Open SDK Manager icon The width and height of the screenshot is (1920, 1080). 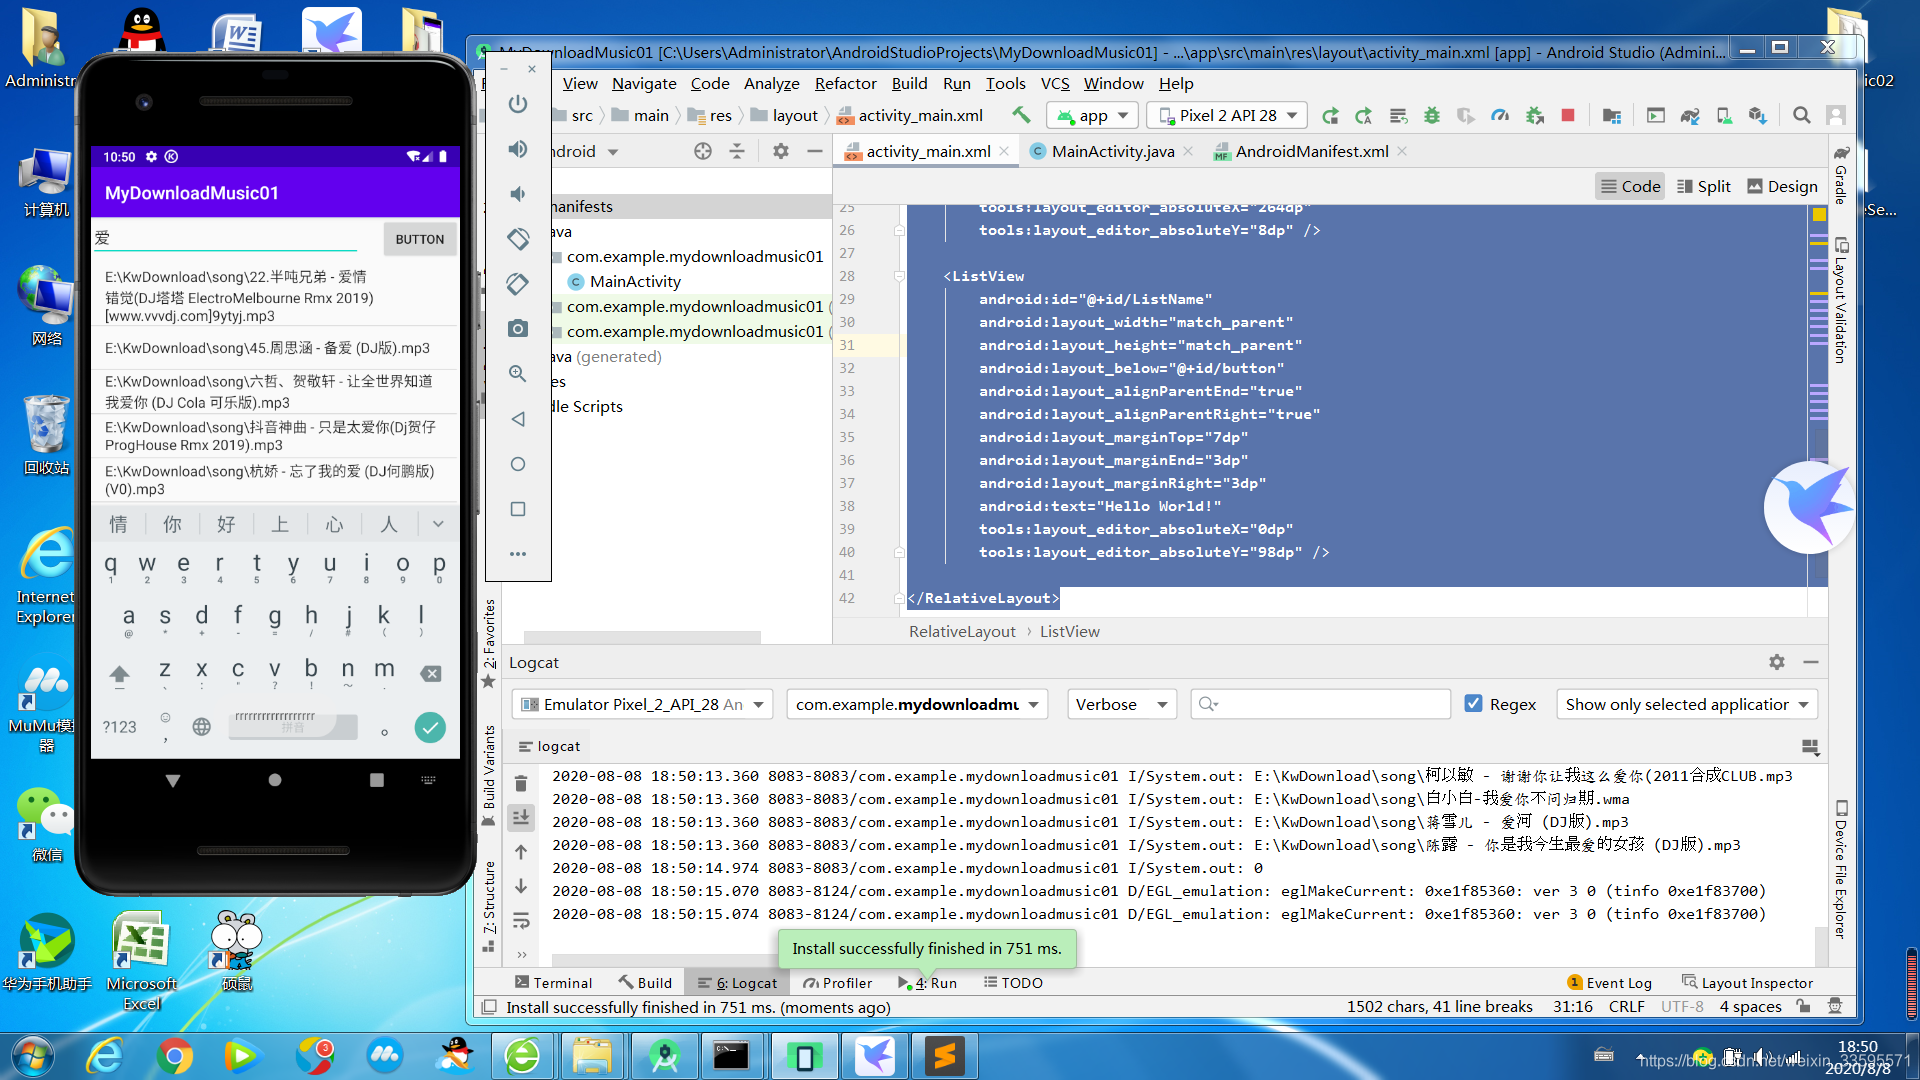pos(1758,116)
